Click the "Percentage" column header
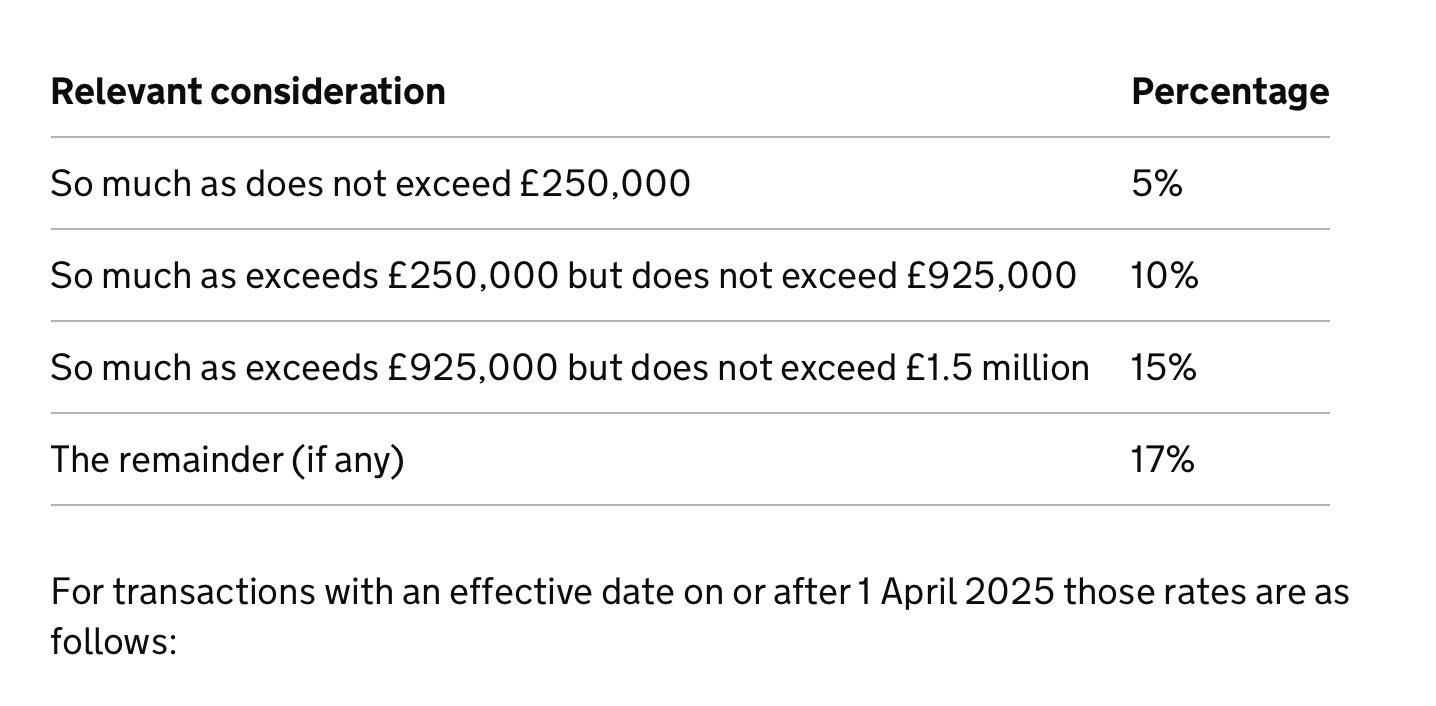The image size is (1436, 706). click(x=1229, y=92)
